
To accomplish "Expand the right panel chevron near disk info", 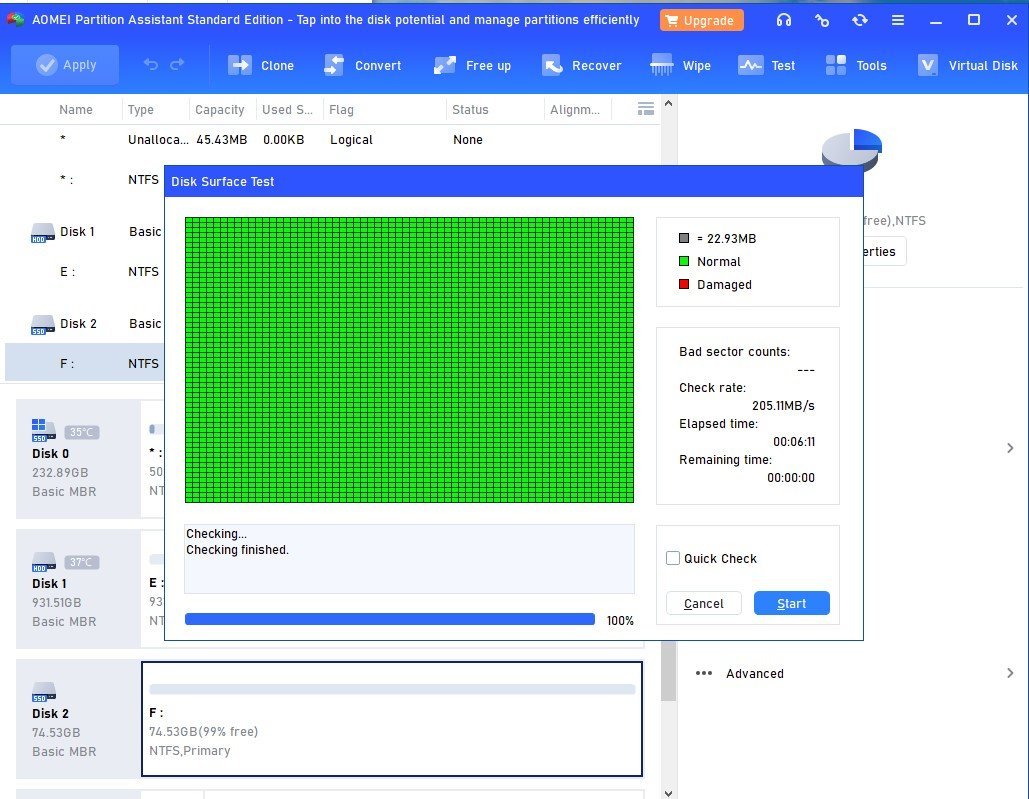I will (1010, 448).
